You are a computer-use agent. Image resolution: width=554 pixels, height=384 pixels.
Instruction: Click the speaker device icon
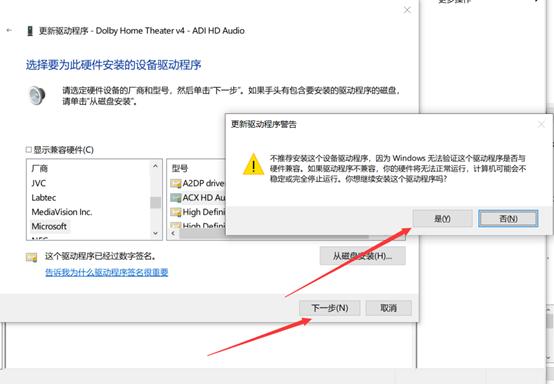pos(37,95)
